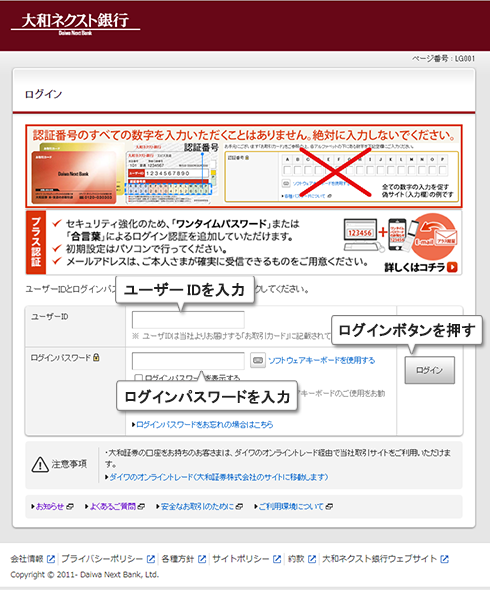Click external link icon next to お知らせ
The image size is (490, 590).
[x=70, y=507]
